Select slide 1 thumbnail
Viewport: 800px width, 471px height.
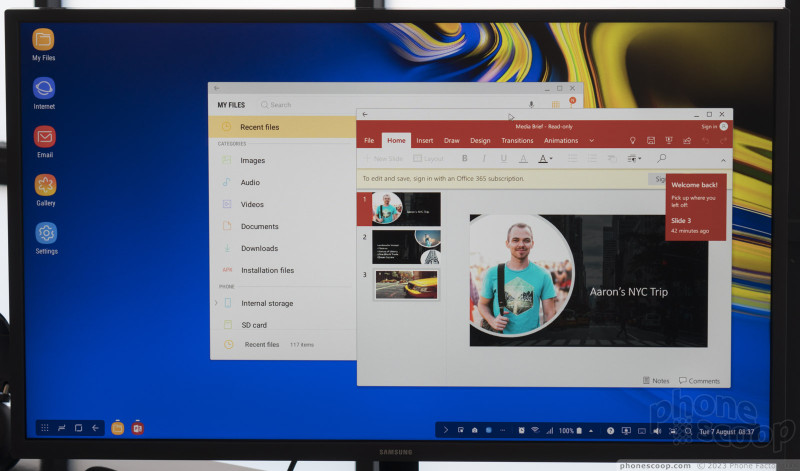pyautogui.click(x=406, y=209)
